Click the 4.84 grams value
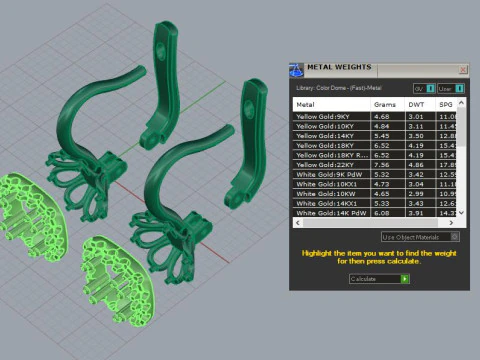480x360 pixels. tap(381, 126)
